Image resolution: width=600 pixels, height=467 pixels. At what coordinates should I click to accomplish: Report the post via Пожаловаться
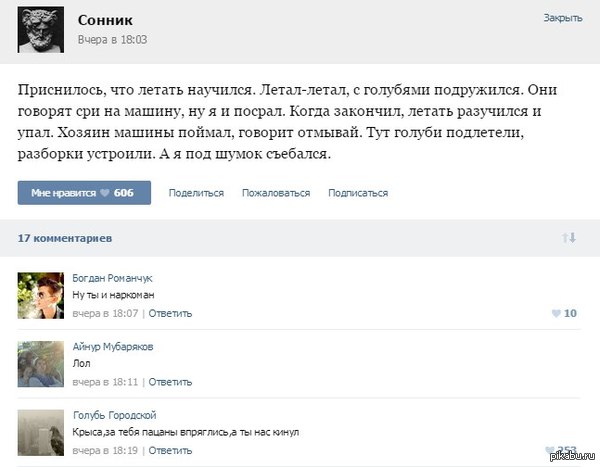(276, 193)
